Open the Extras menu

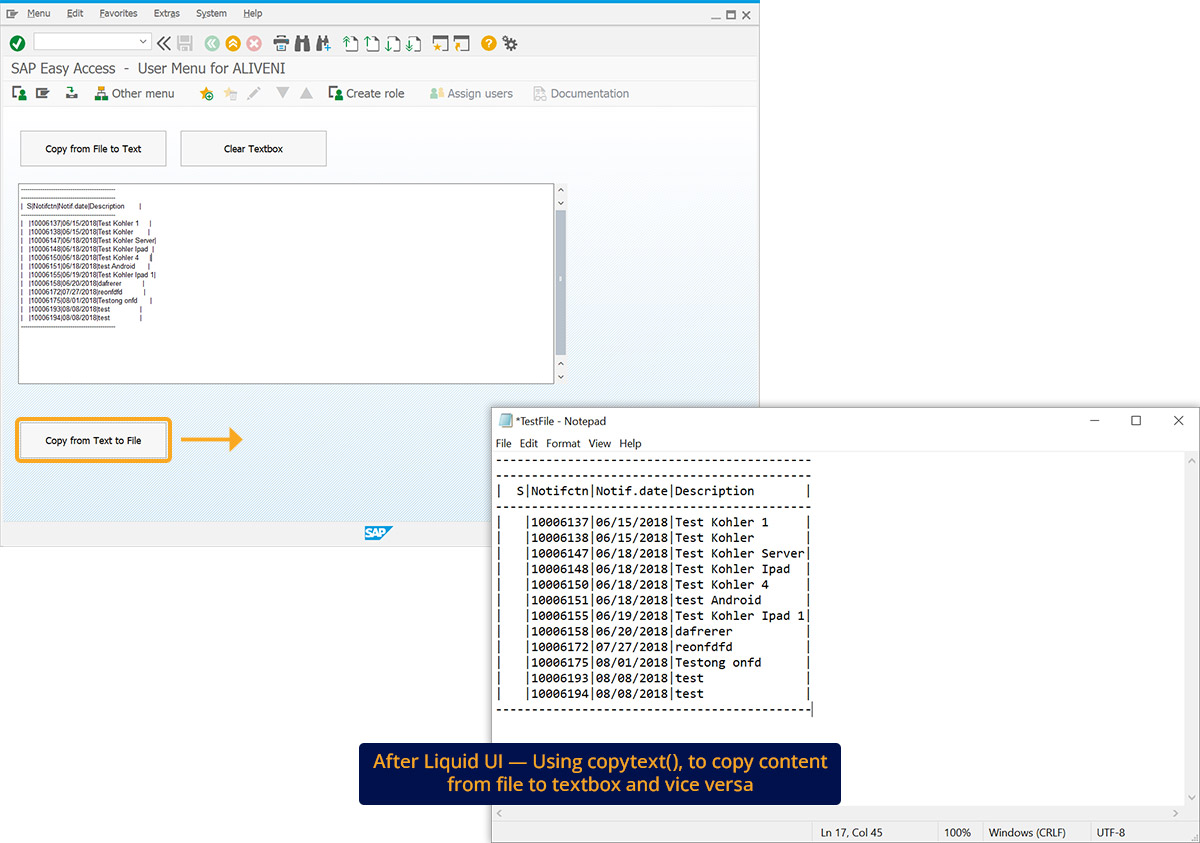pyautogui.click(x=167, y=13)
